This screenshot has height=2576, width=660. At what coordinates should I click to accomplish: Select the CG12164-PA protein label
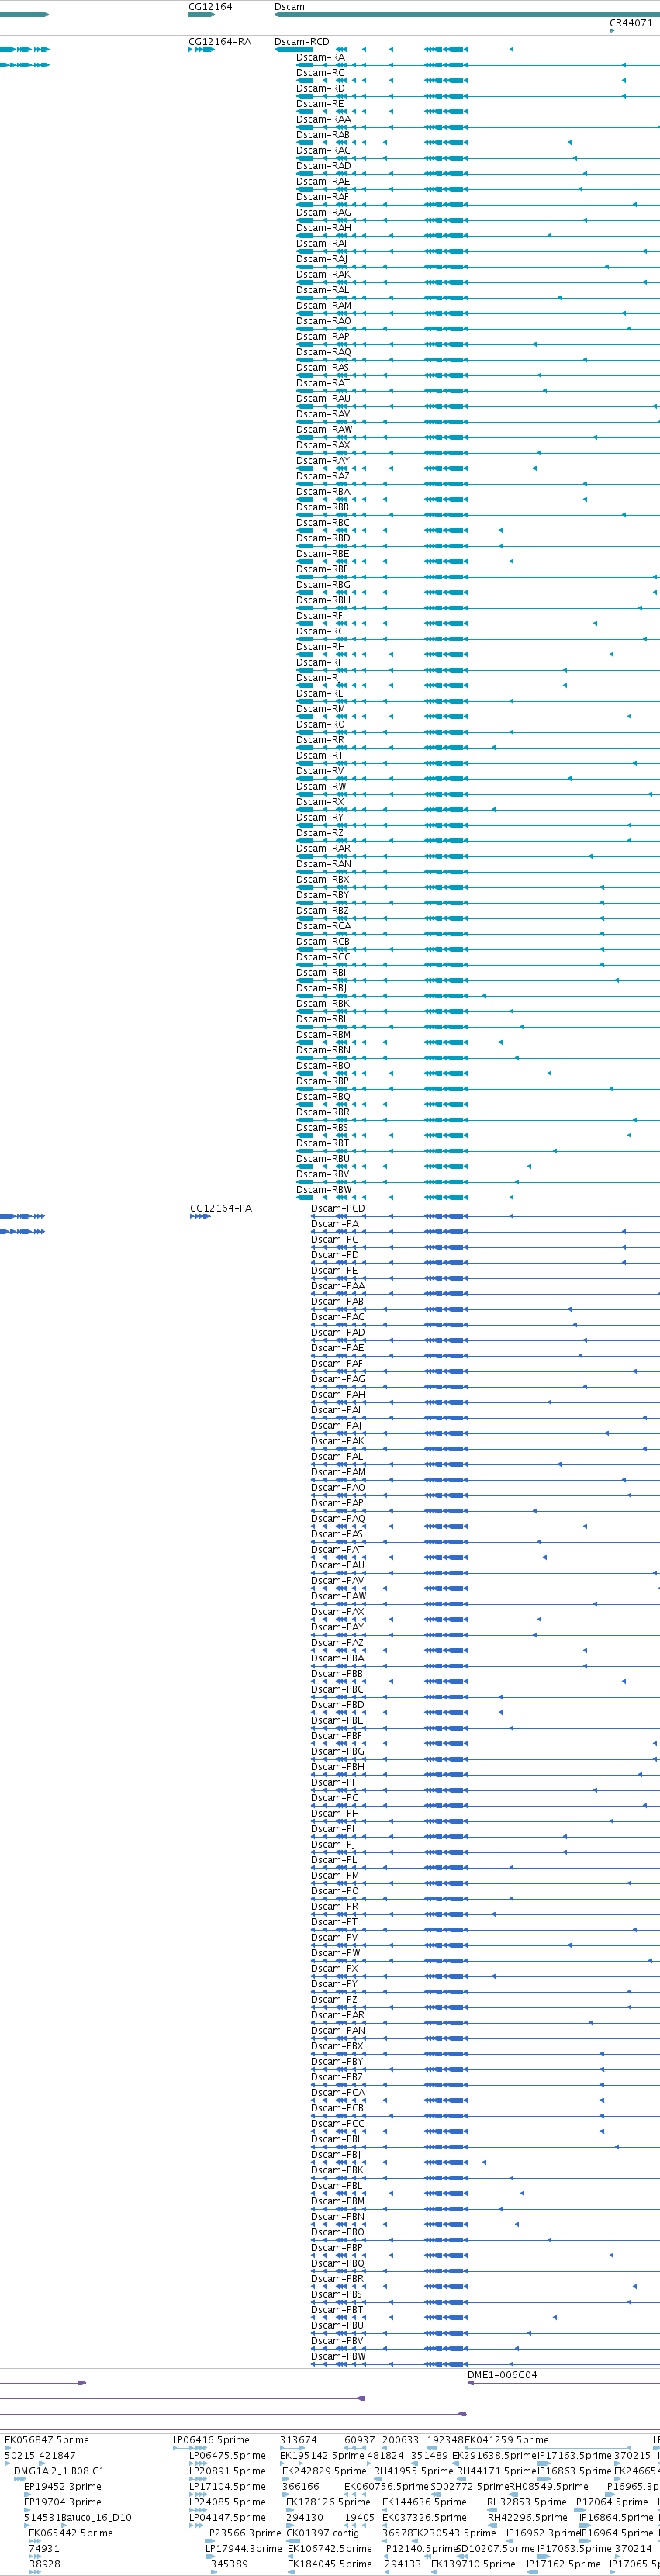[x=221, y=1208]
